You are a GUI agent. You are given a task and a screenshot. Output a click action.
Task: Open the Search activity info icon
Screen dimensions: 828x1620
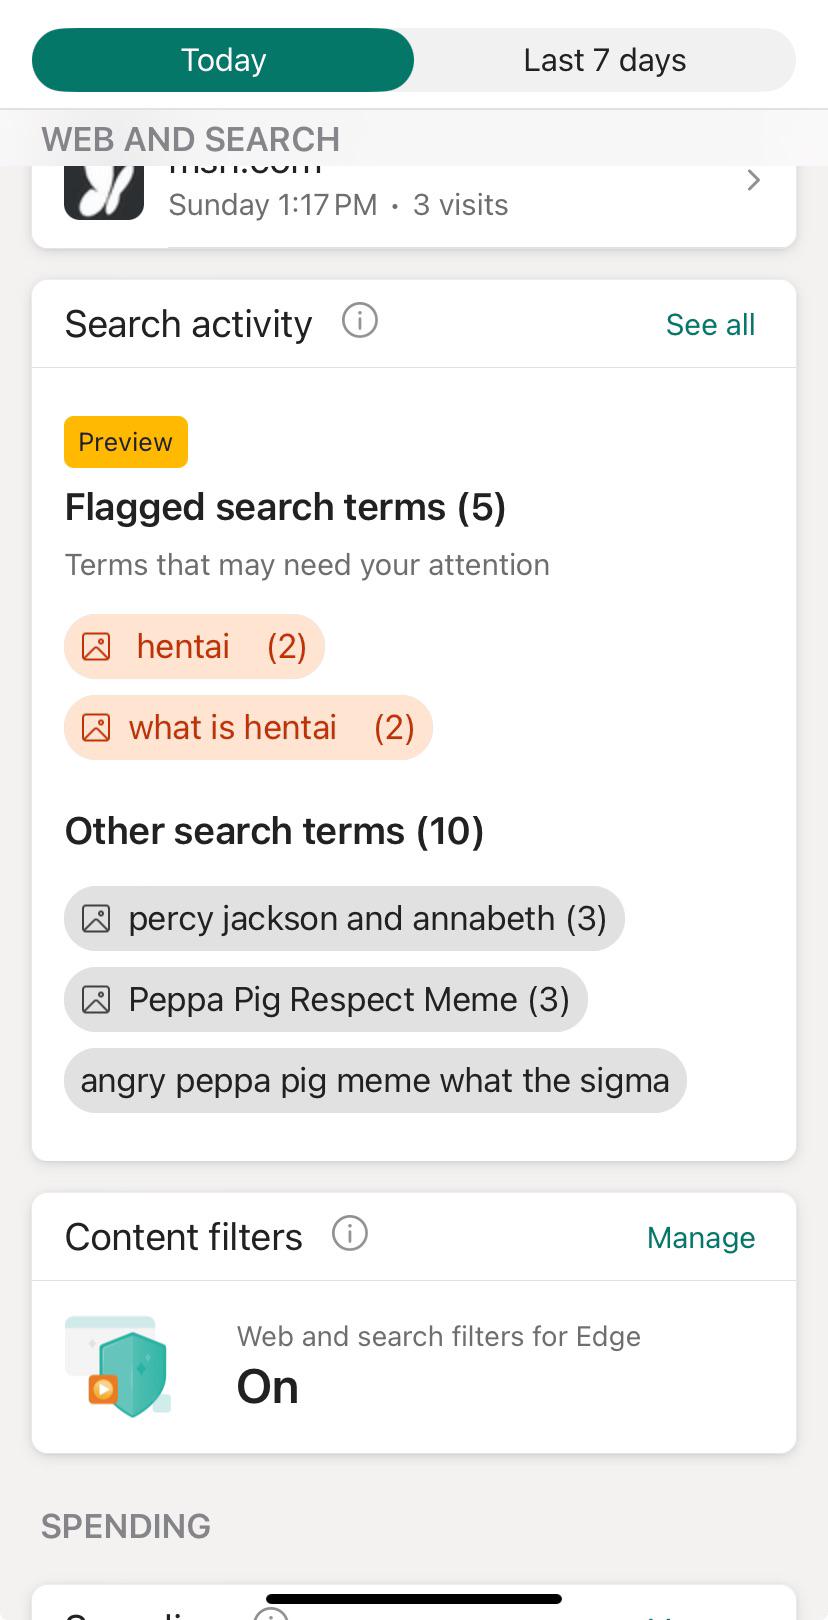point(360,322)
